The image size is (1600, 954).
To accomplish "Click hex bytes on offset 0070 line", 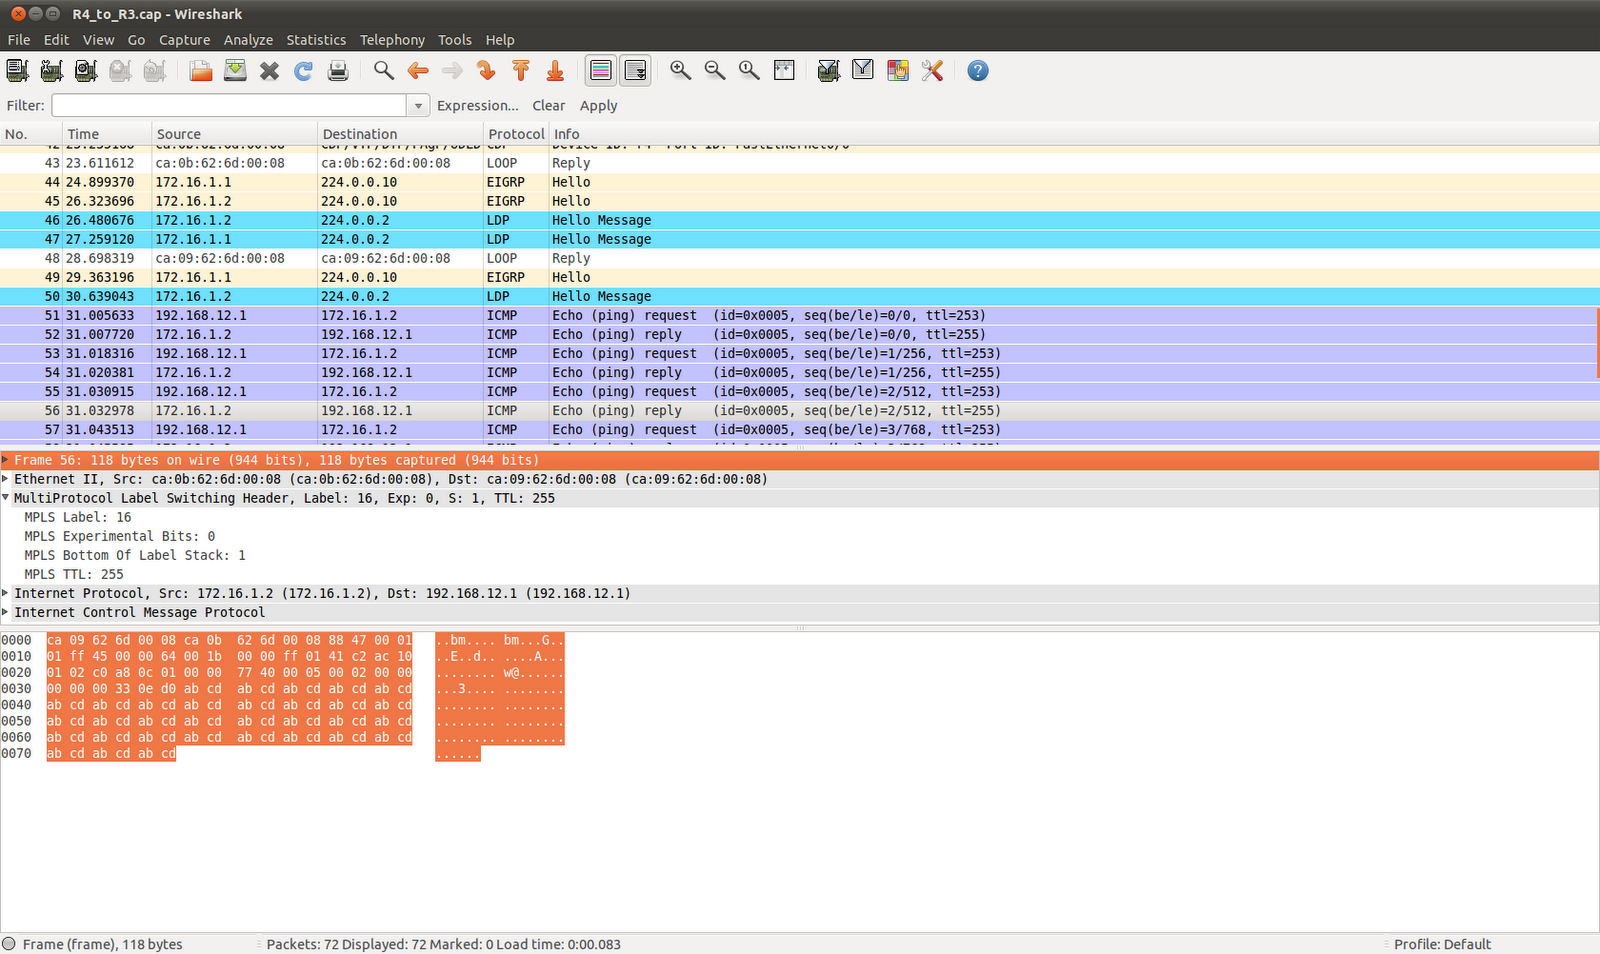I will coord(111,753).
